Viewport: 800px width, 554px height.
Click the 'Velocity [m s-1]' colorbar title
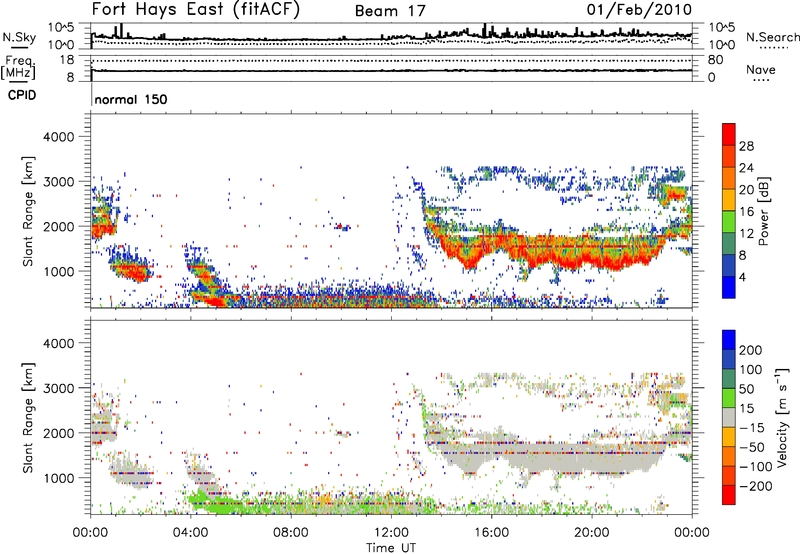tap(782, 417)
